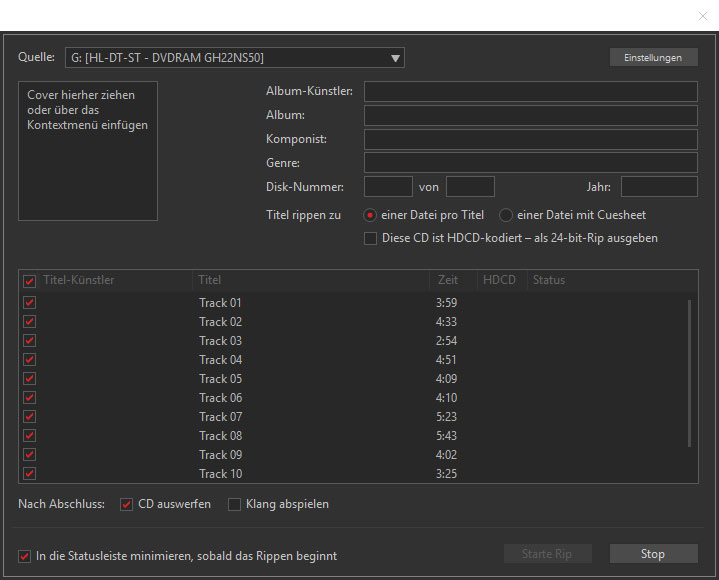Uncheck Track 02 checkbox
The height and width of the screenshot is (580, 719).
(x=29, y=322)
